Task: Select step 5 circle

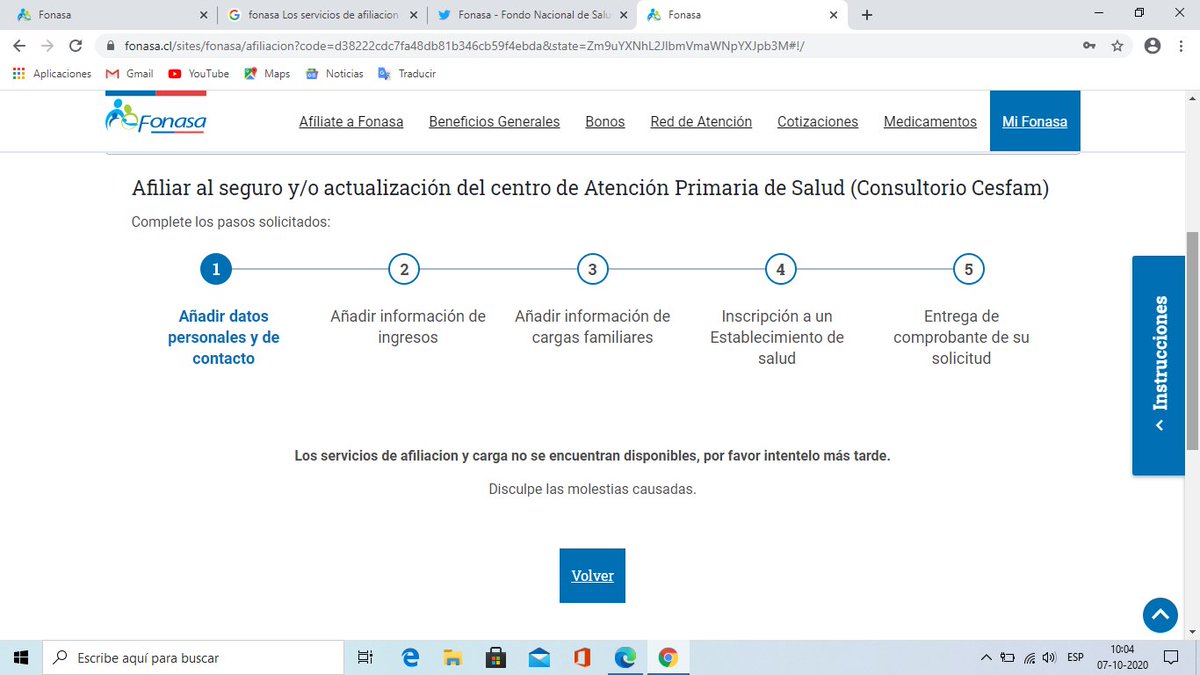Action: coord(968,269)
